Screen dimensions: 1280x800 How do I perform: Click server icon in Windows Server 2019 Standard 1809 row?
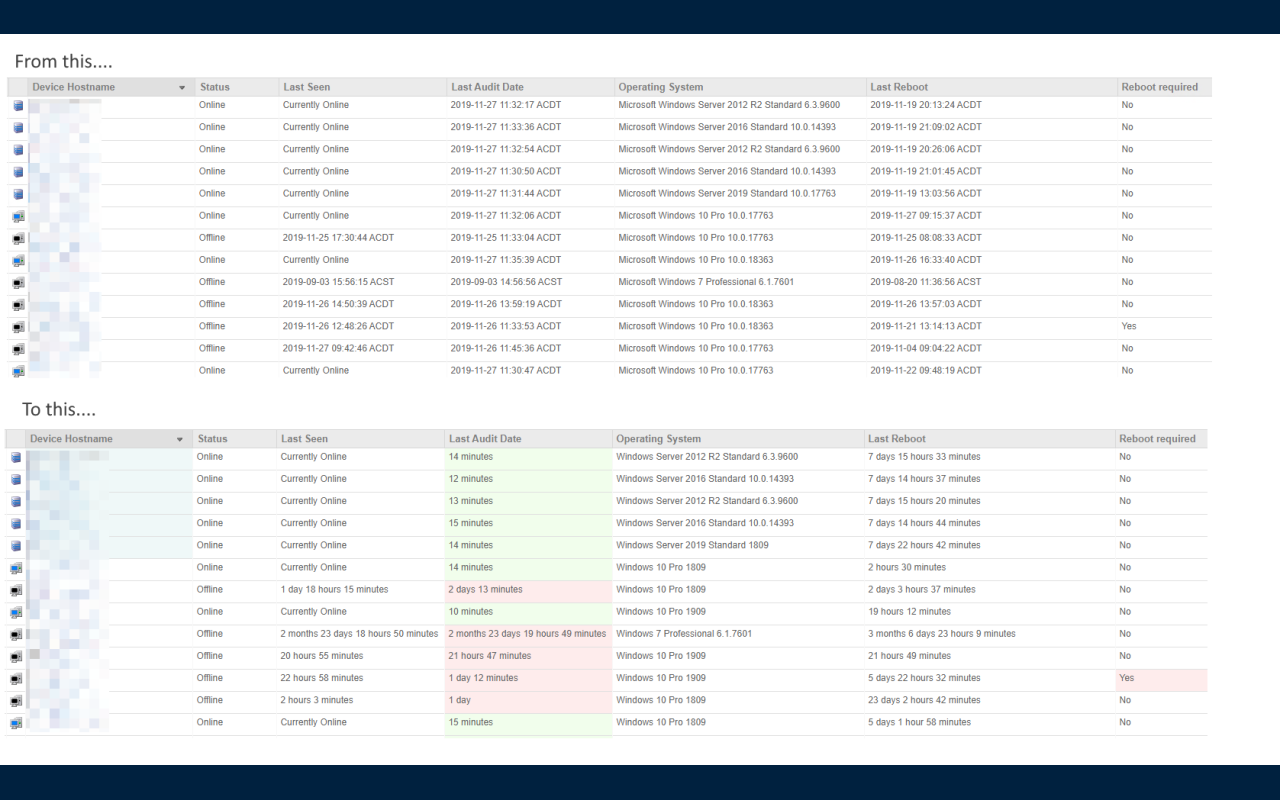pos(16,545)
